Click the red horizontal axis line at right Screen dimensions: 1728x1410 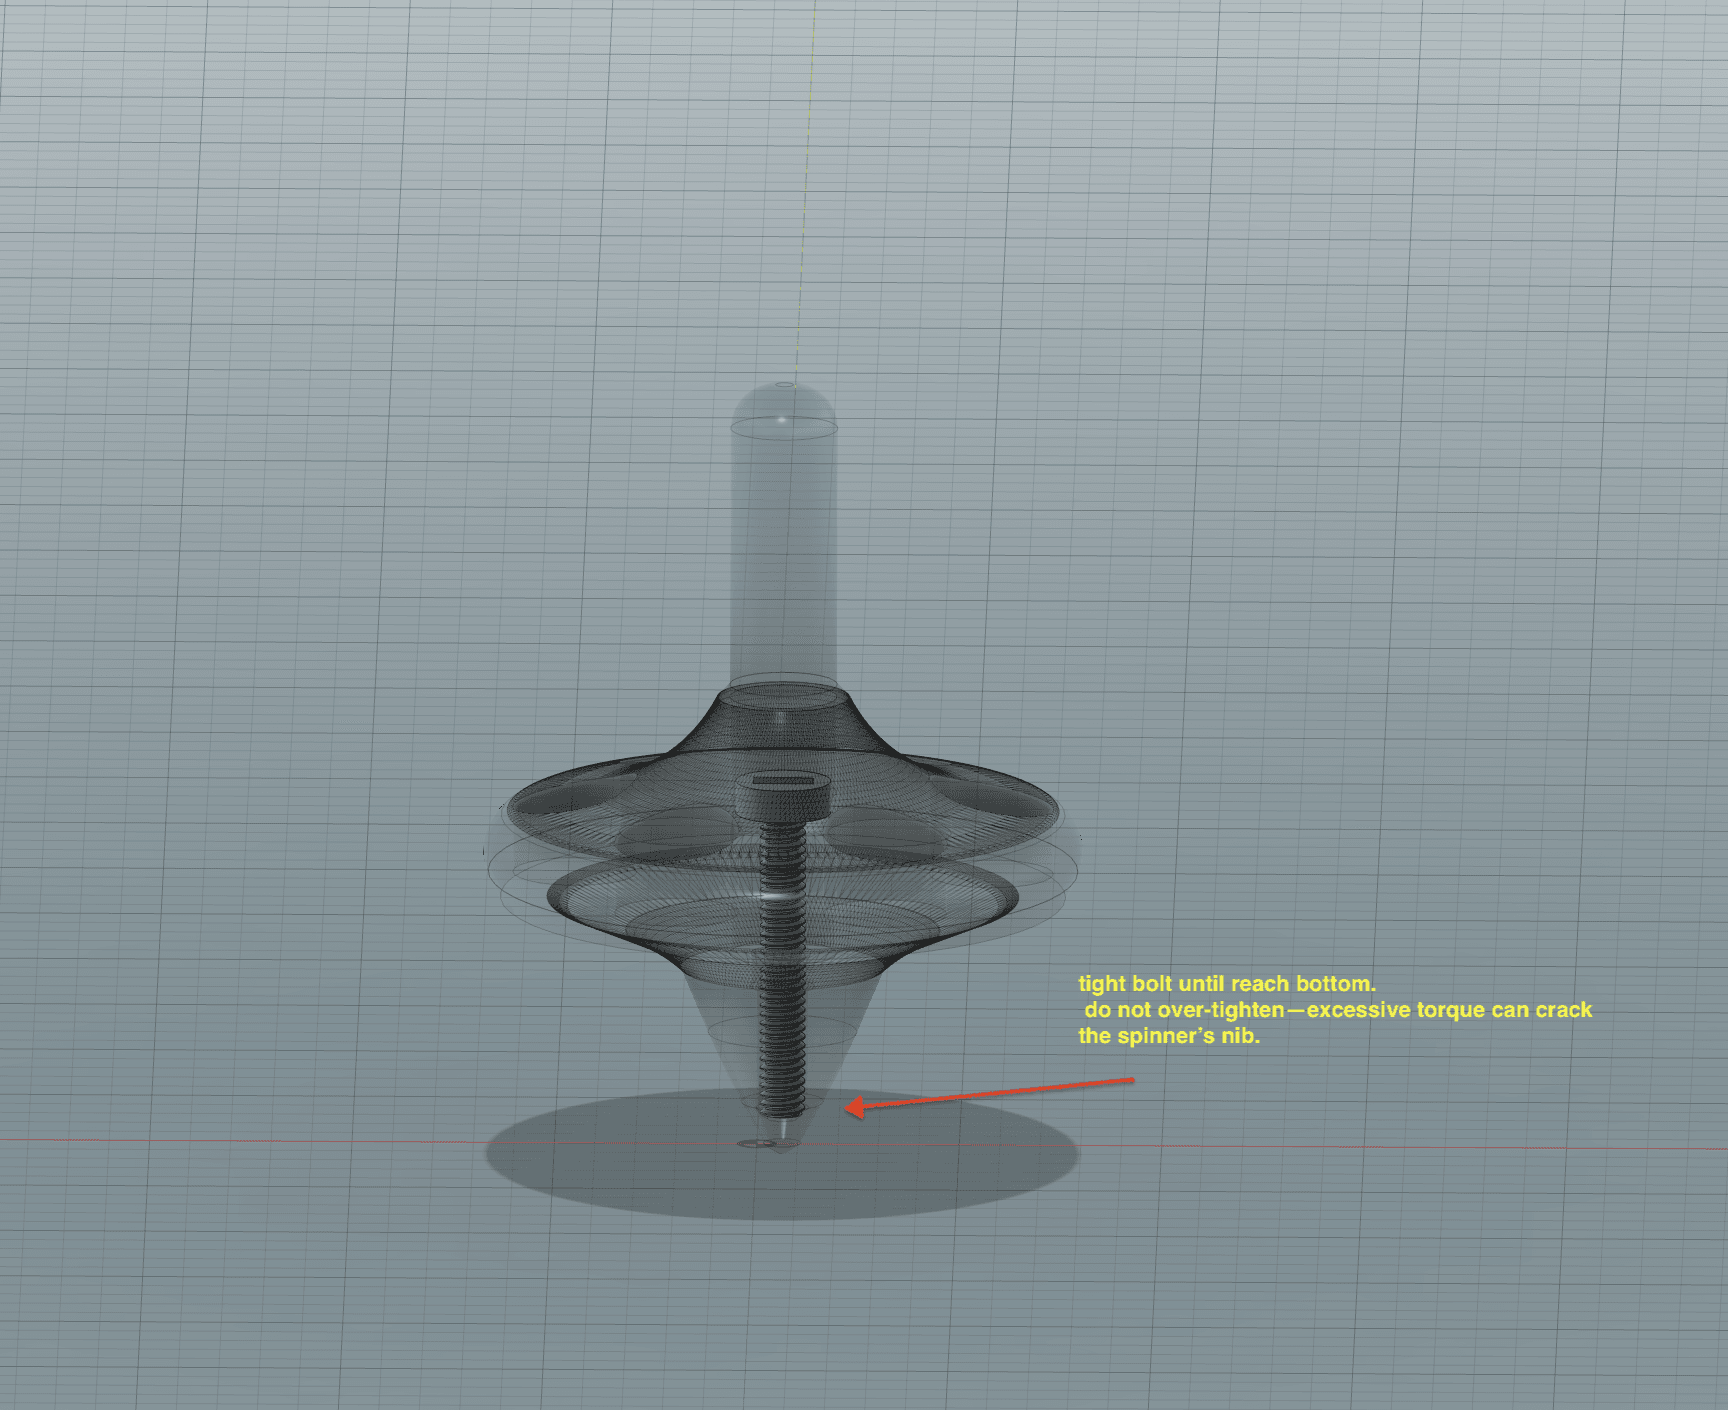click(x=1450, y=1147)
